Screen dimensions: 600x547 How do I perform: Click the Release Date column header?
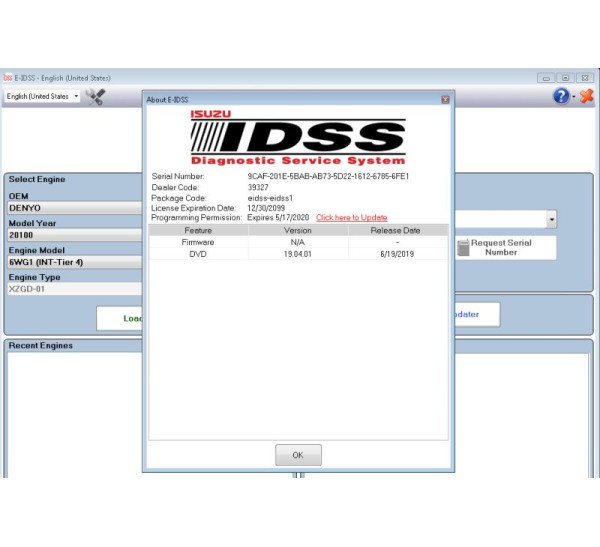[x=397, y=230]
